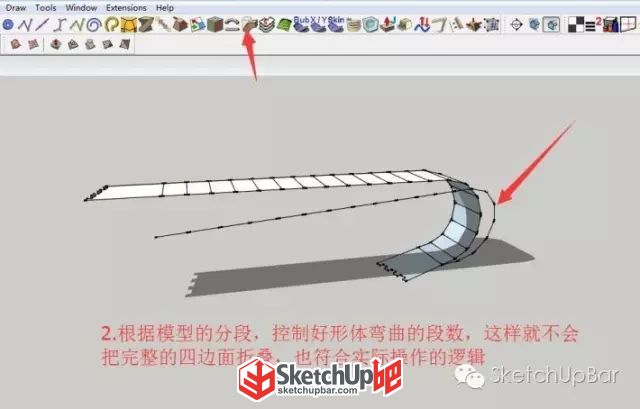640x409 pixels.
Task: Activate the brown Shape Bender tool icon
Action: (249, 25)
